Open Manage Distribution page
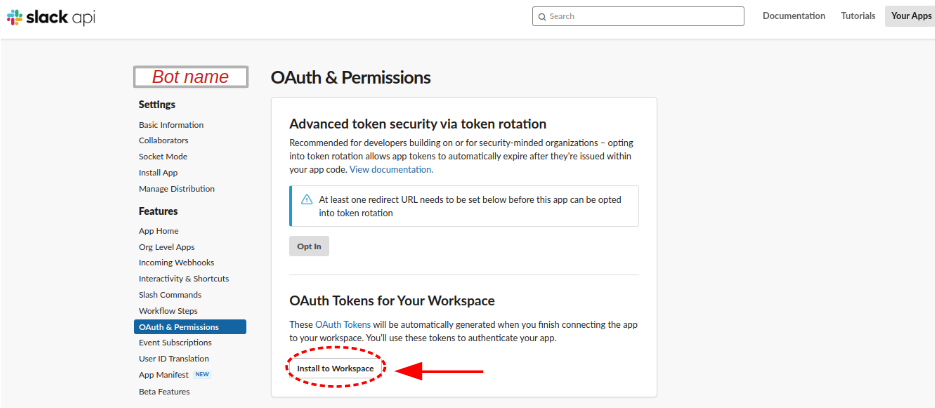 176,189
